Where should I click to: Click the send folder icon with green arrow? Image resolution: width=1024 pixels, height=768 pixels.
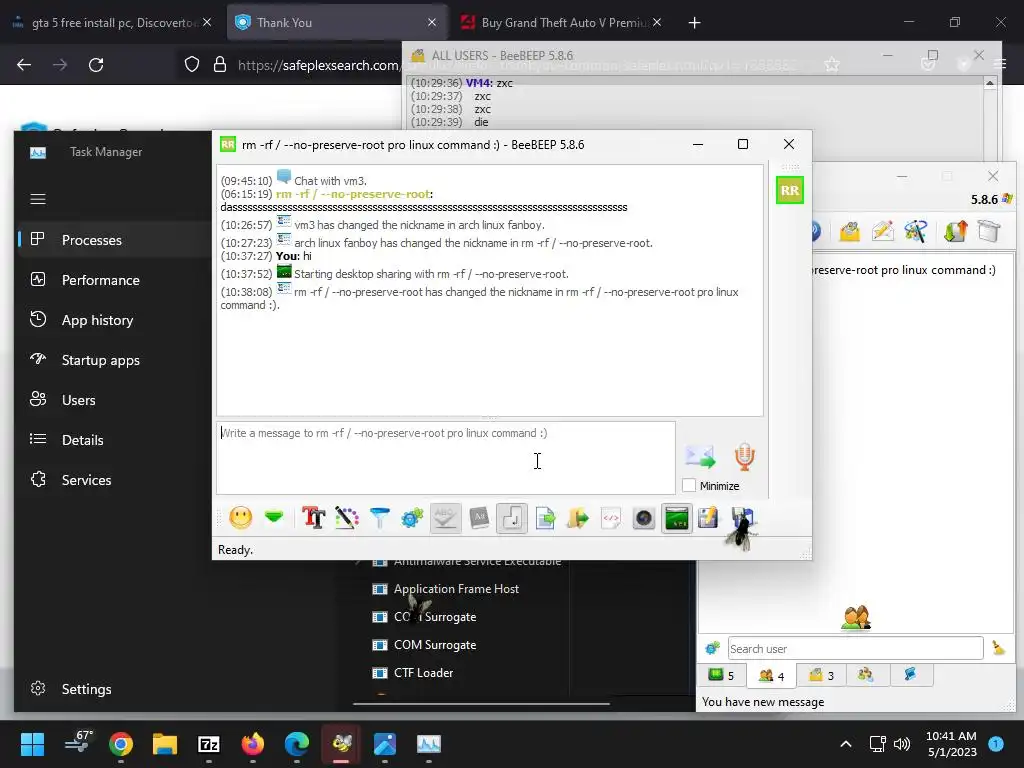tap(578, 519)
